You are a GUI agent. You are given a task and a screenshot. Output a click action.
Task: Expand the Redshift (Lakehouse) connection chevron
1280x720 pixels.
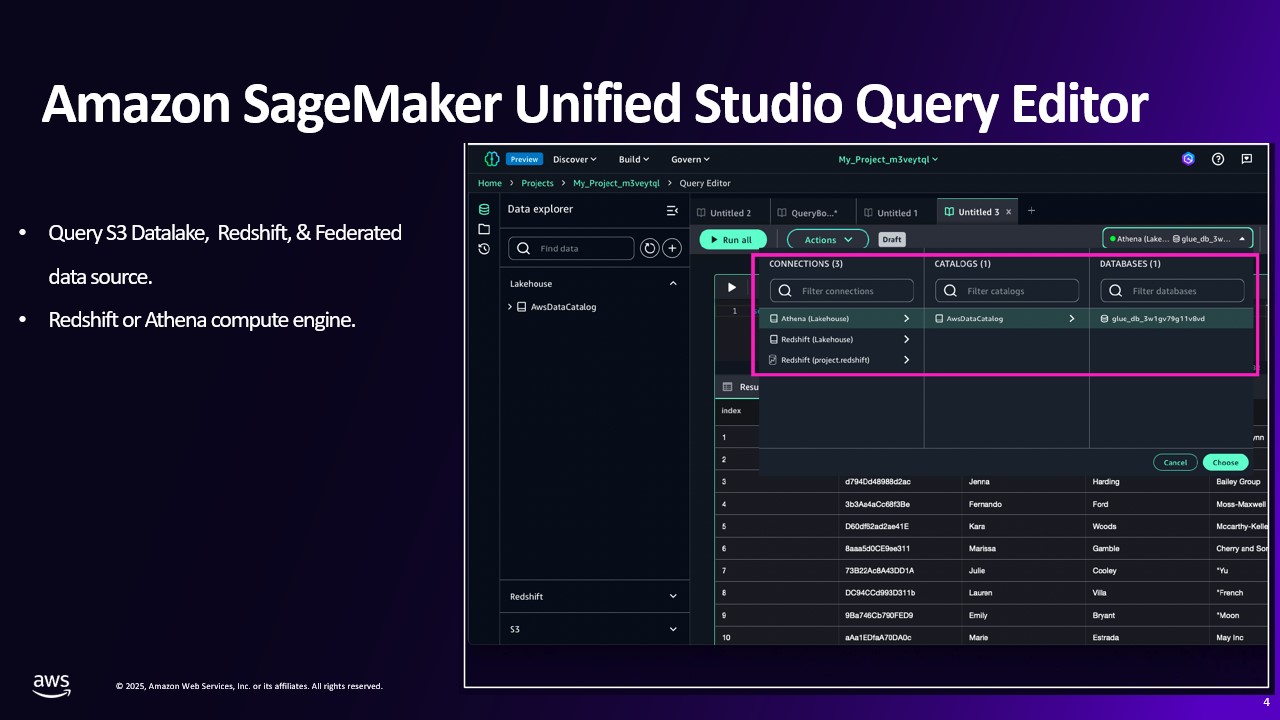(906, 340)
